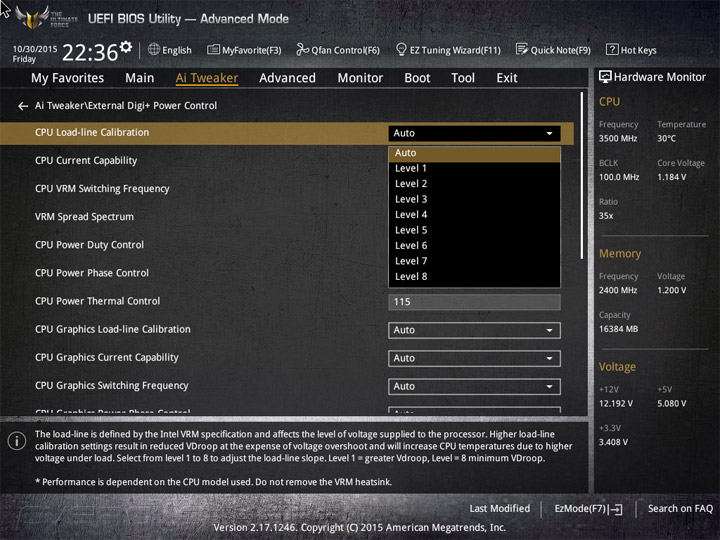Select the CPU Load-line Calibration row label
The height and width of the screenshot is (540, 720).
point(92,133)
